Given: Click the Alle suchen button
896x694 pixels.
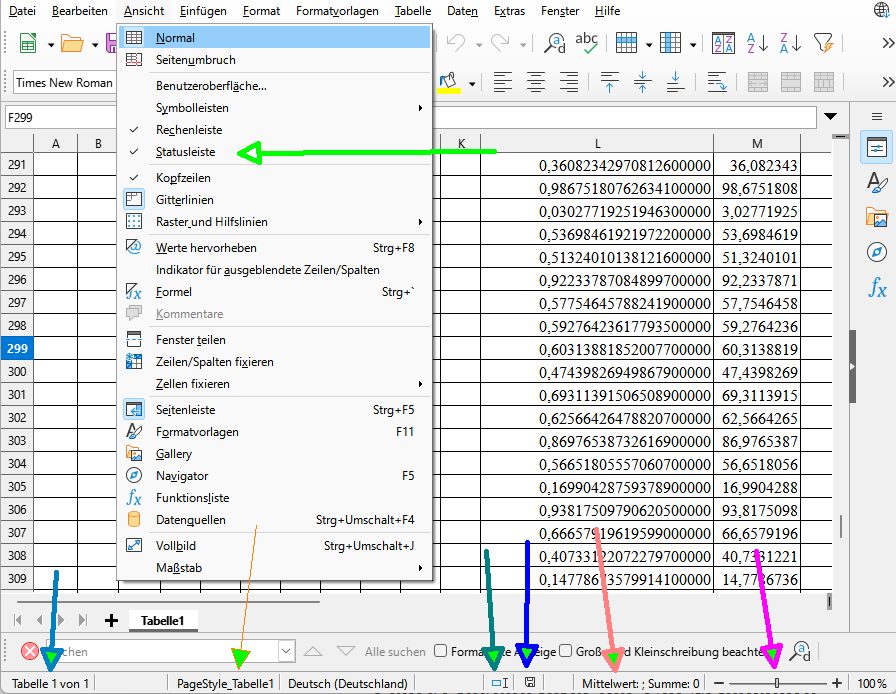Looking at the screenshot, I should (x=395, y=652).
